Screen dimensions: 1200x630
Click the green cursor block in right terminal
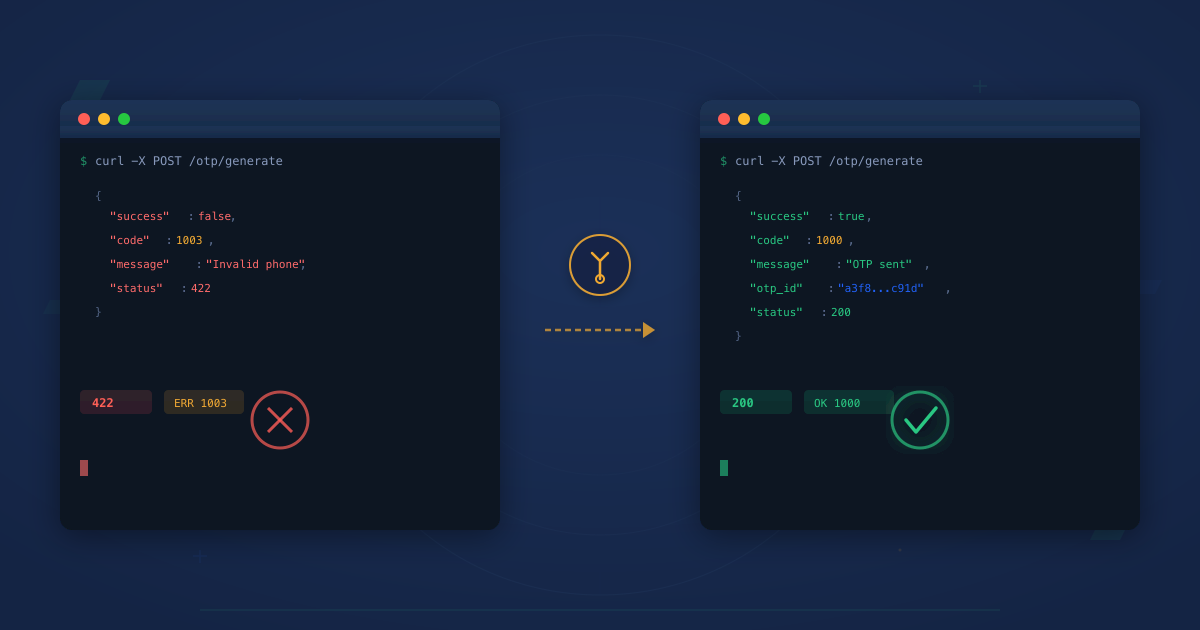(x=724, y=467)
